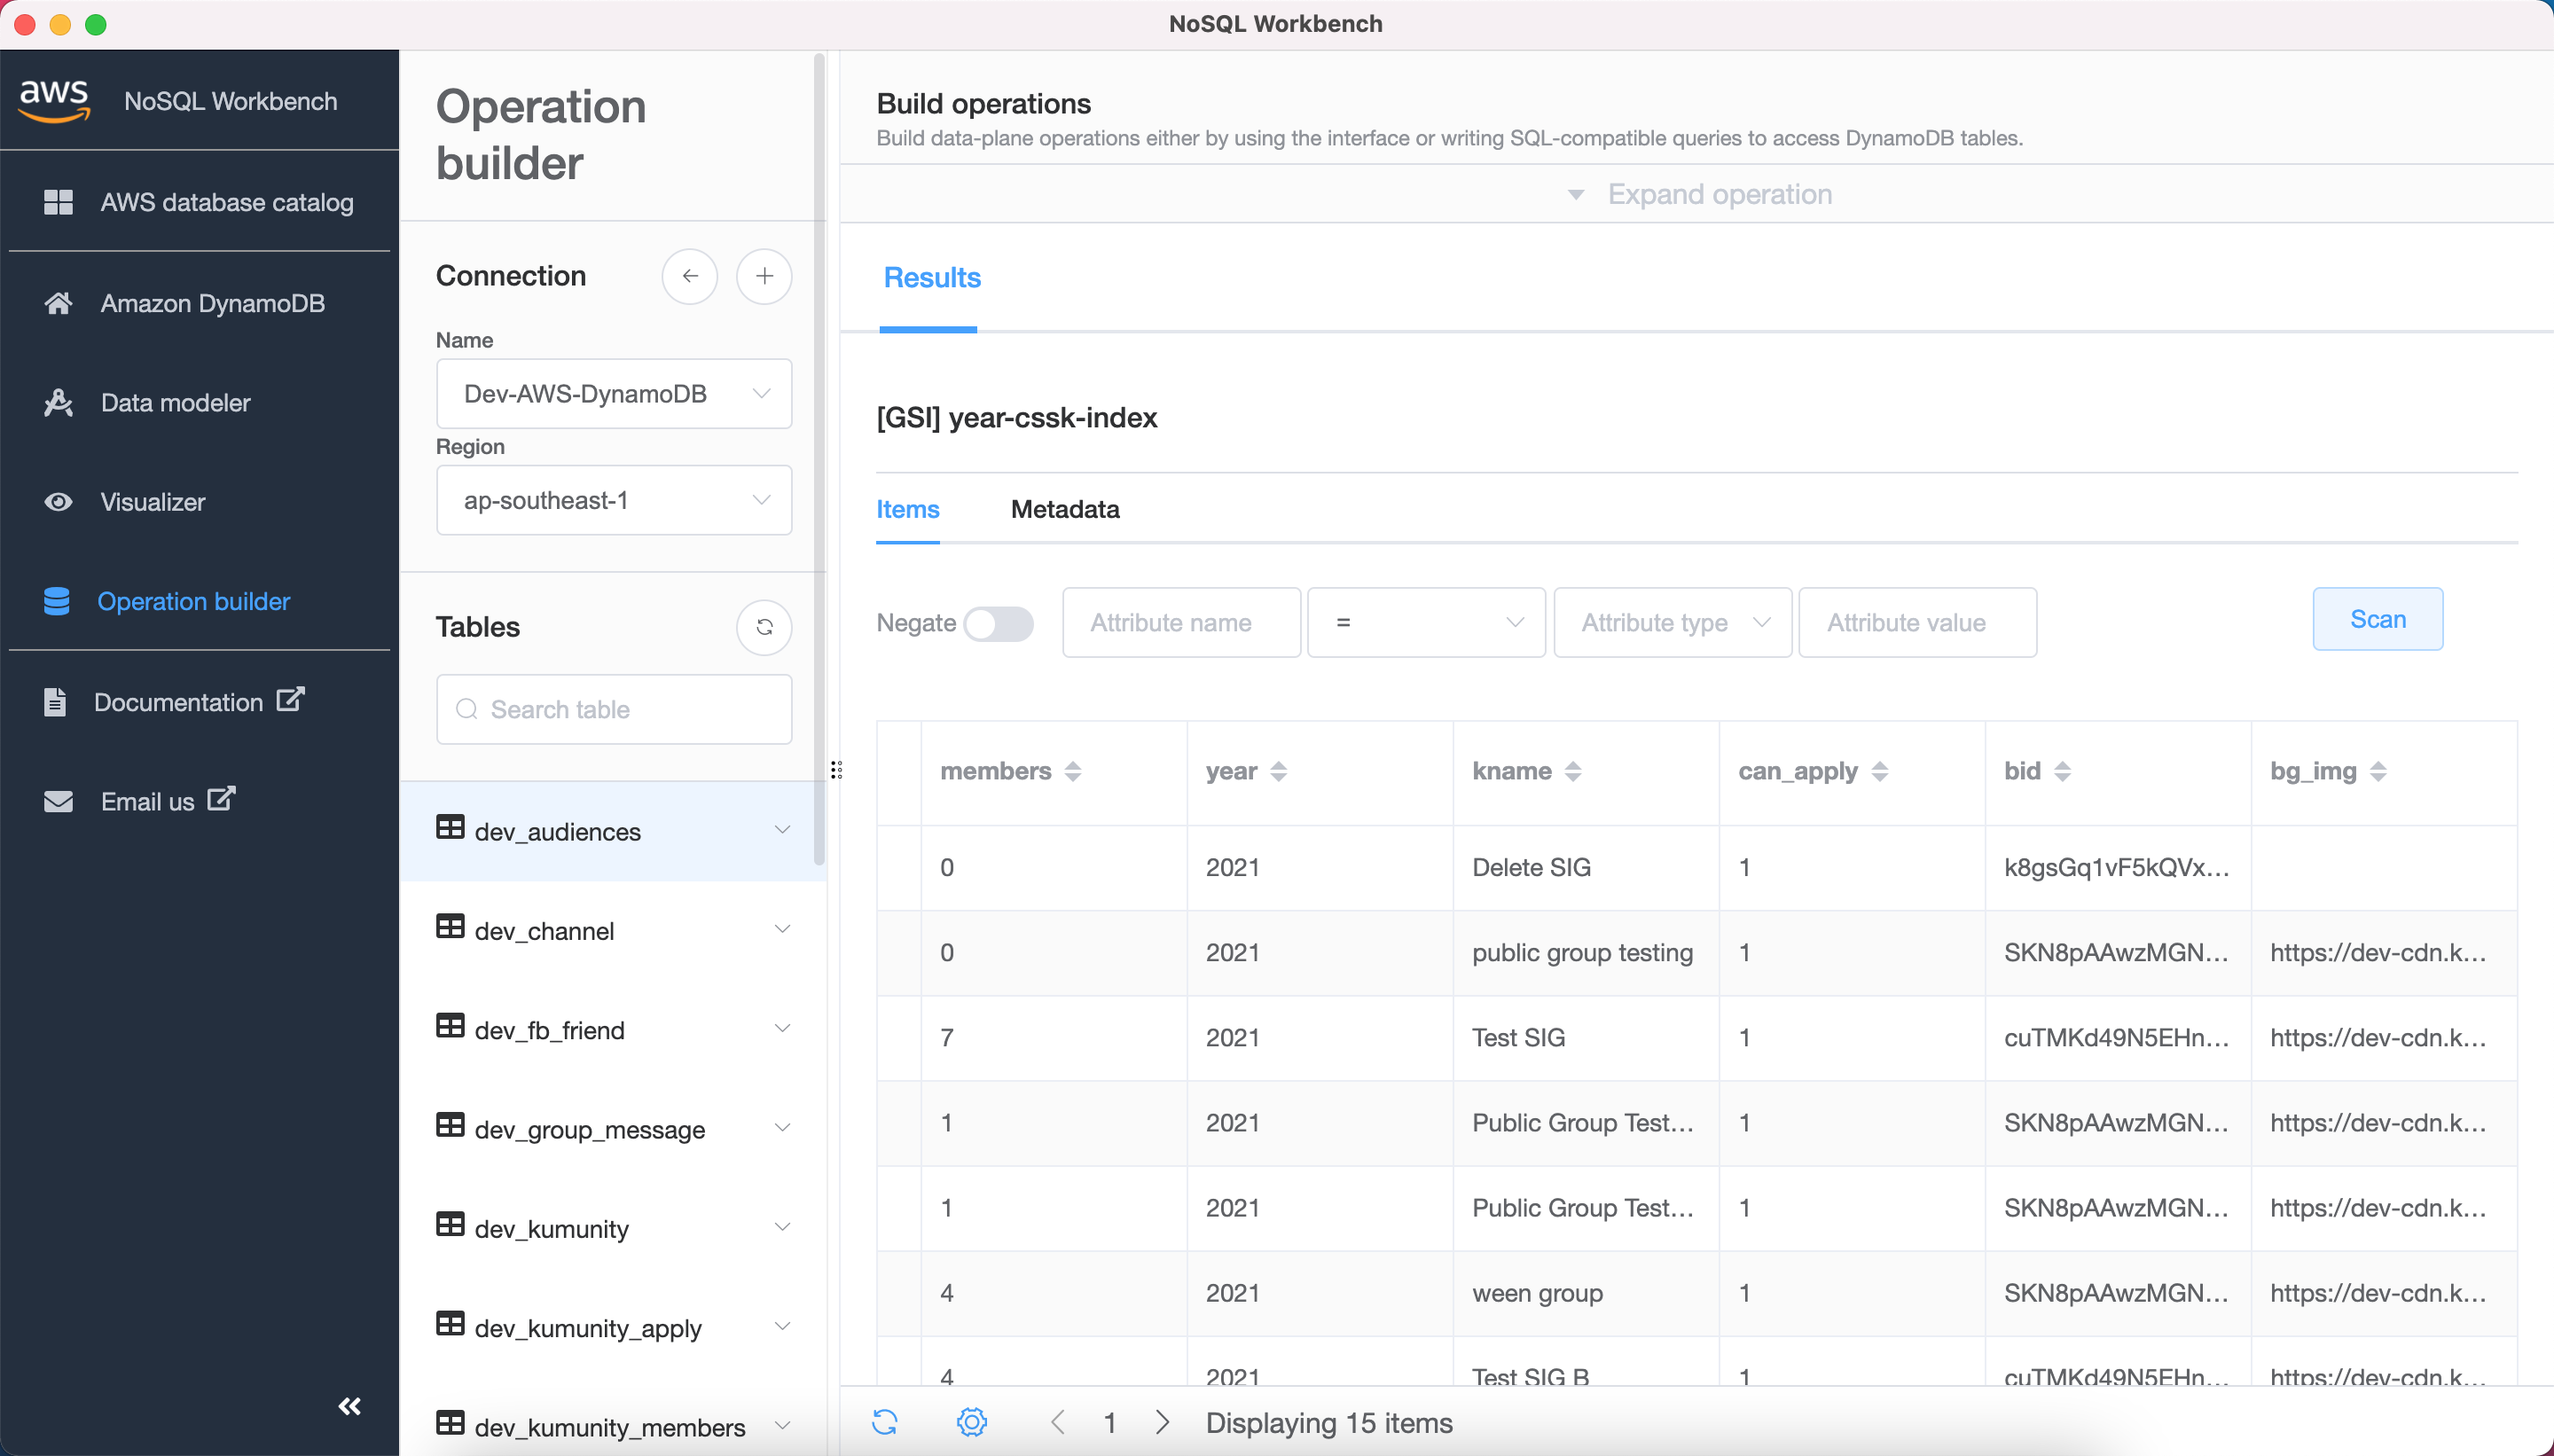Image resolution: width=2554 pixels, height=1456 pixels.
Task: Open the Data modeler menu item
Action: click(x=176, y=402)
